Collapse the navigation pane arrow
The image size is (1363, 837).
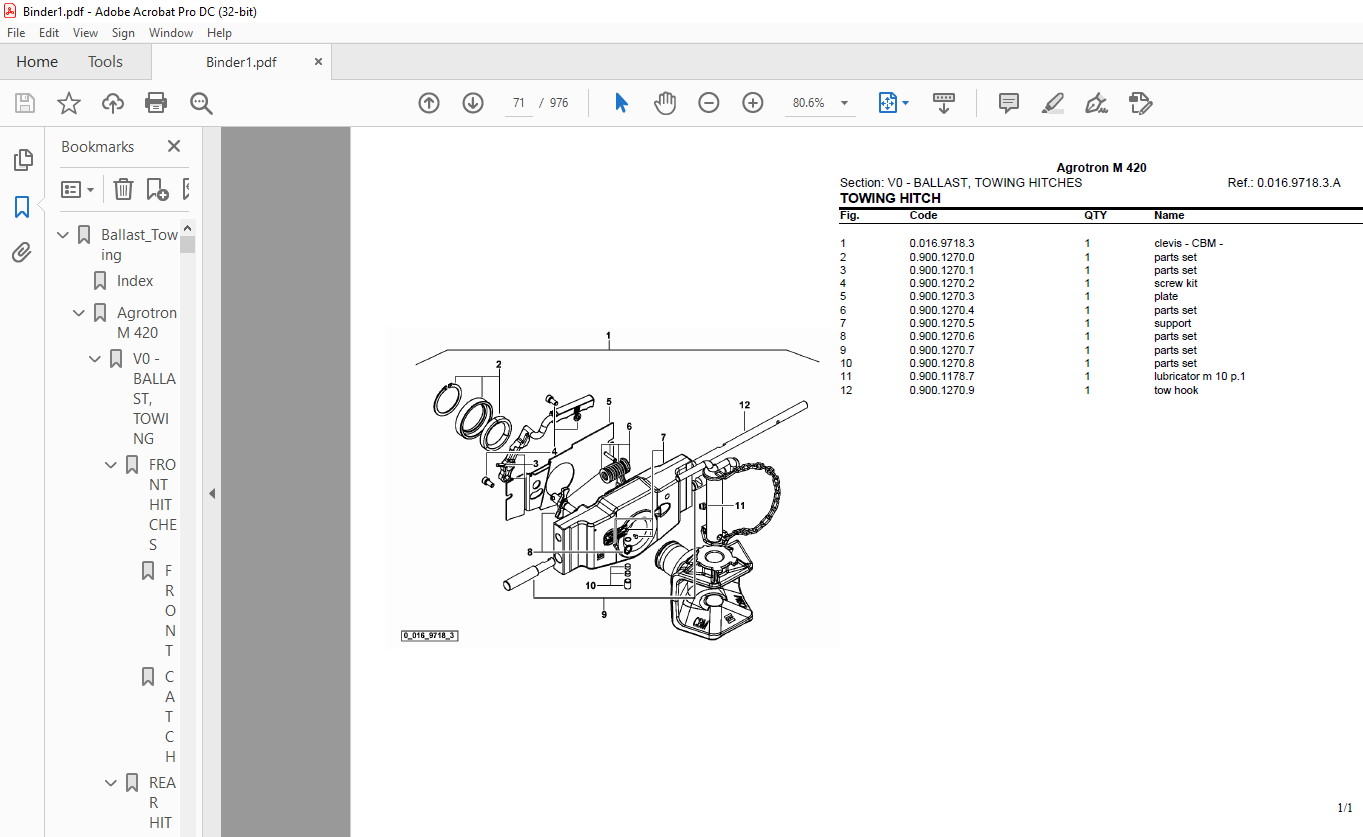(212, 493)
